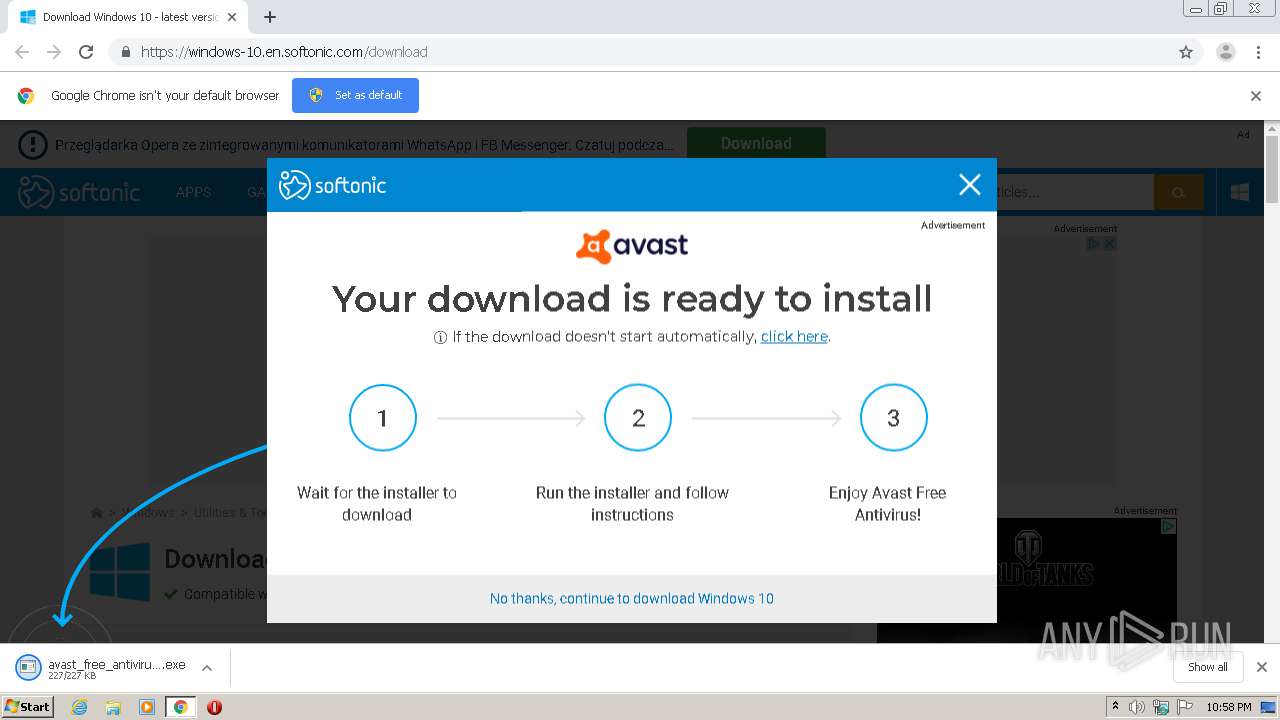This screenshot has height=720, width=1280.
Task: Expand the download item options chevron
Action: [x=207, y=668]
